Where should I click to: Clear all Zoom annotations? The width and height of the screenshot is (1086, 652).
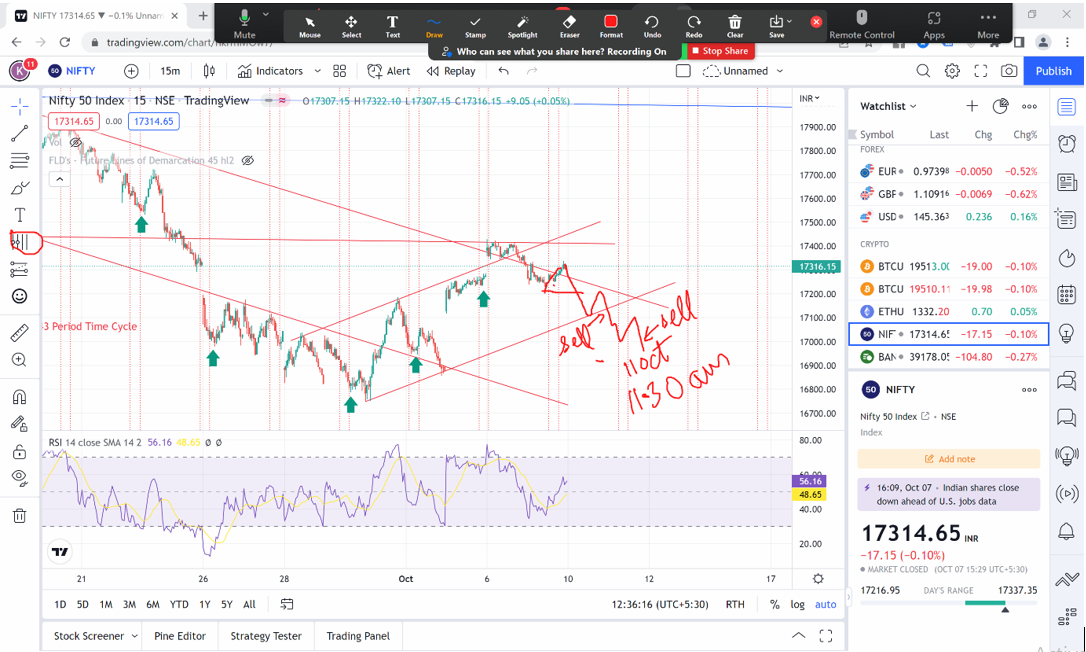[735, 26]
